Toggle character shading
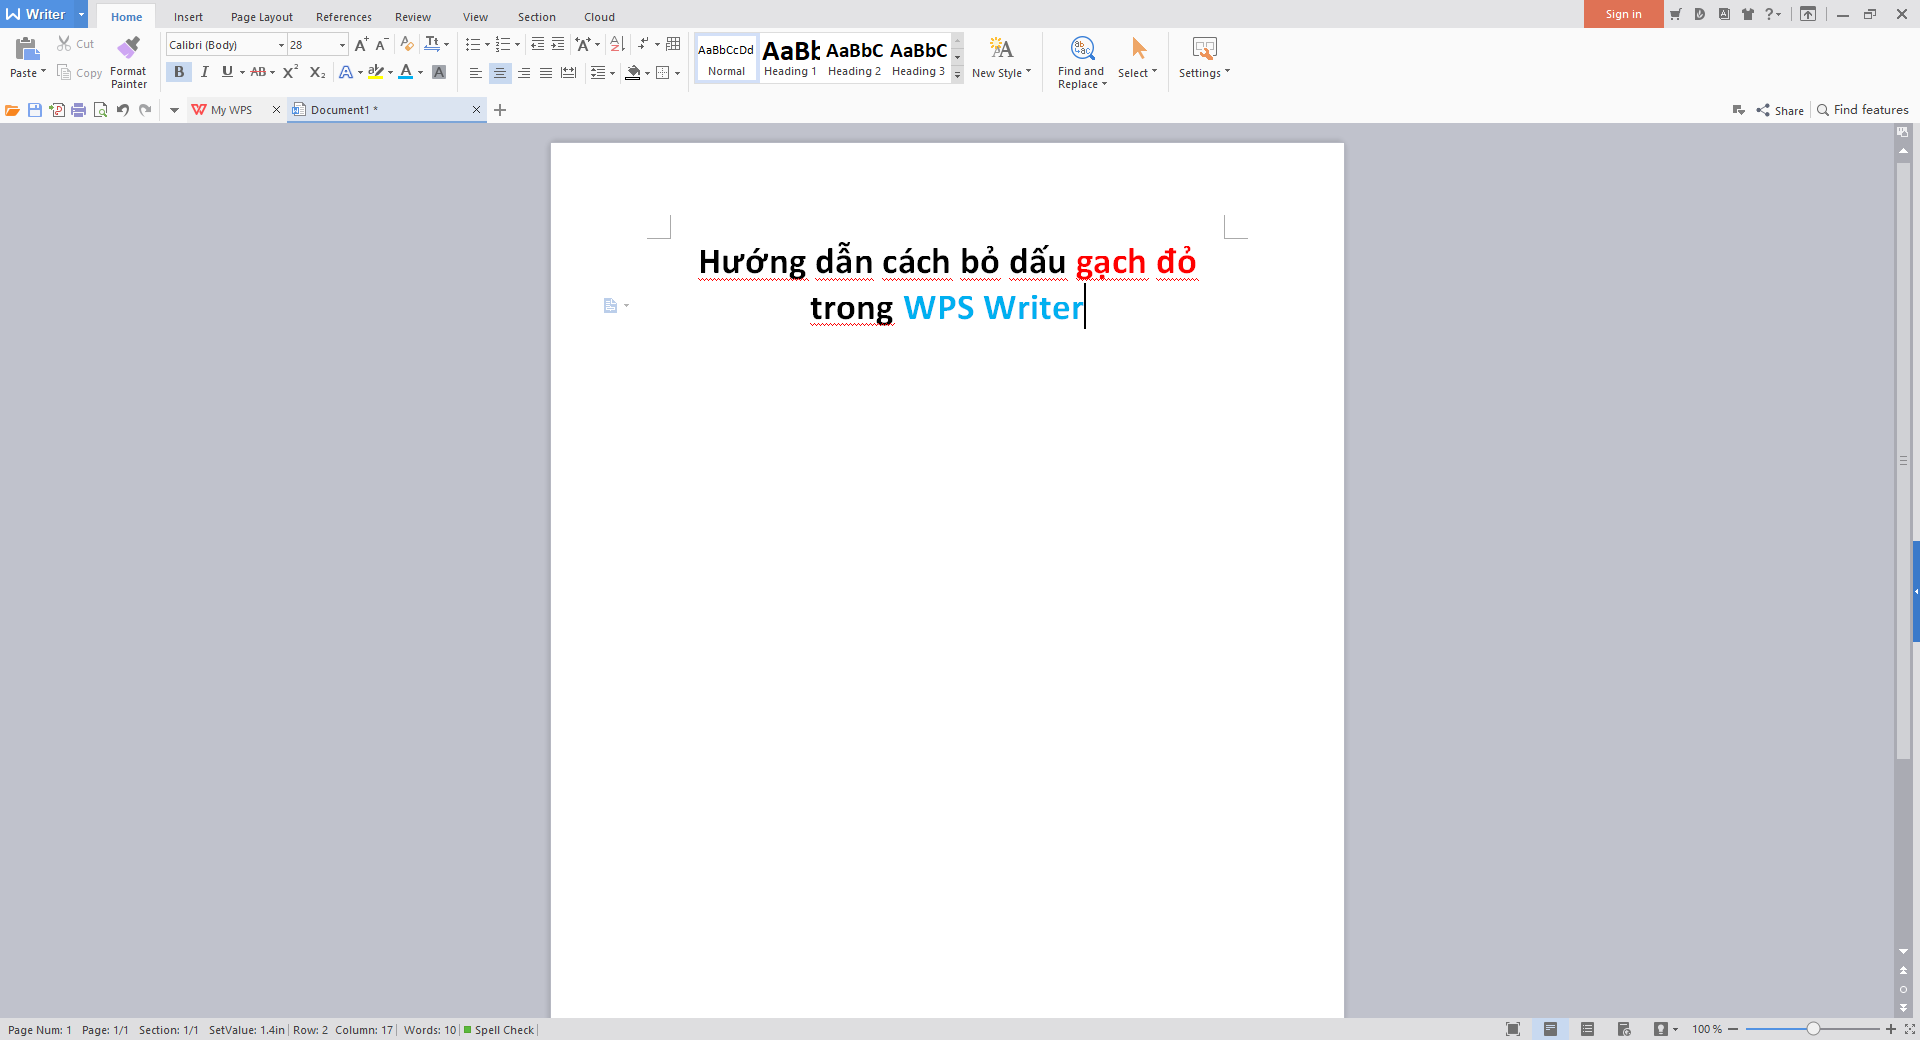The width and height of the screenshot is (1920, 1041). [x=439, y=72]
